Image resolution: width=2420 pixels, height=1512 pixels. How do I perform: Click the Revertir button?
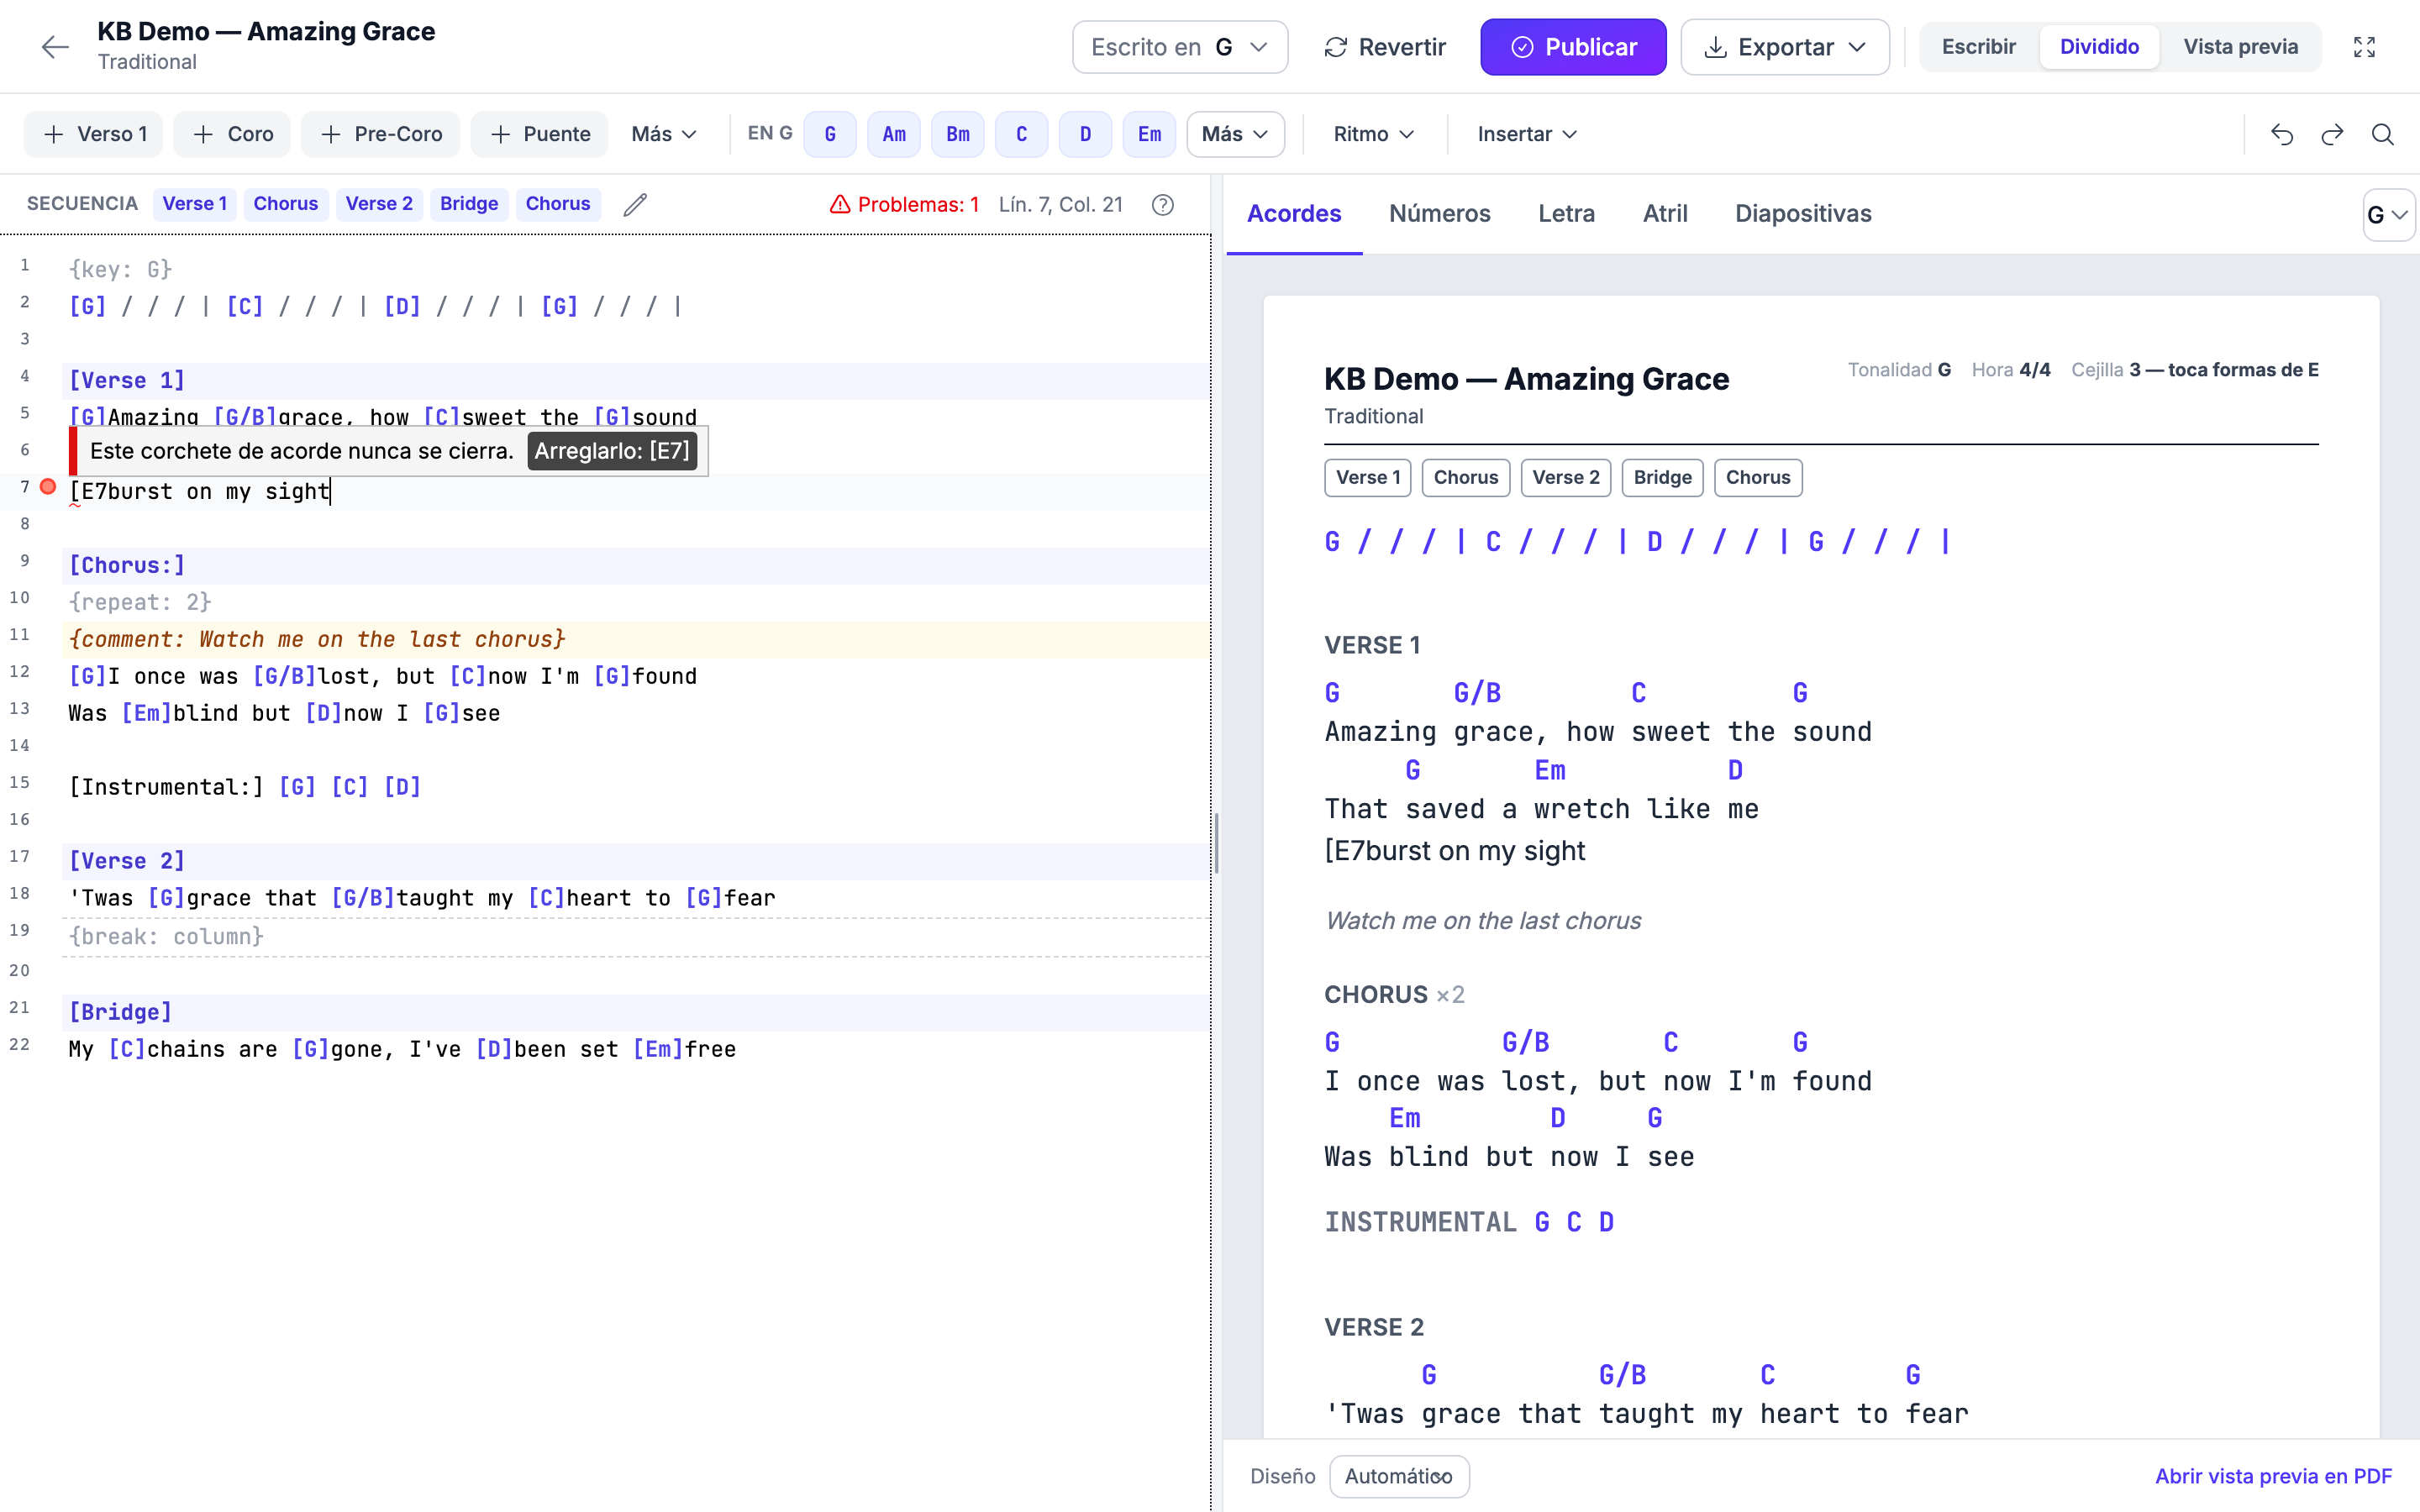coord(1385,47)
